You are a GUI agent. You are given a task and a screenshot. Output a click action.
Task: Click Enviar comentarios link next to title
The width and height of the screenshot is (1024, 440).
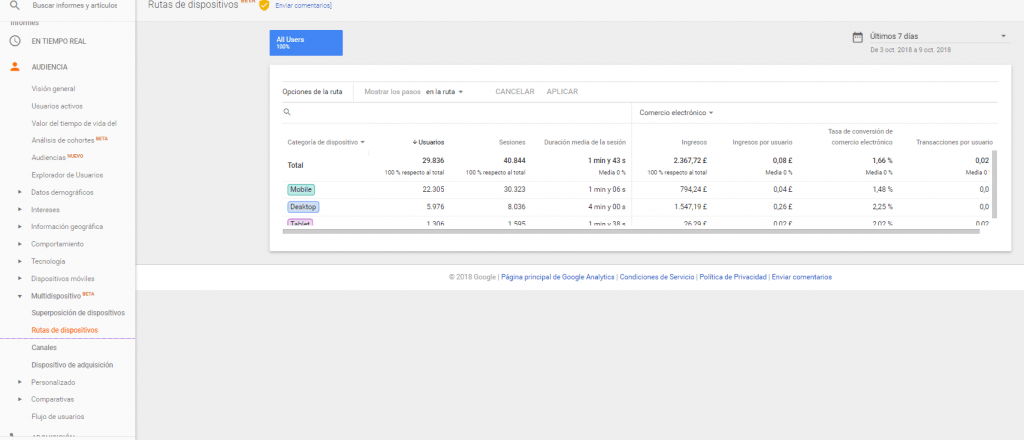point(304,5)
